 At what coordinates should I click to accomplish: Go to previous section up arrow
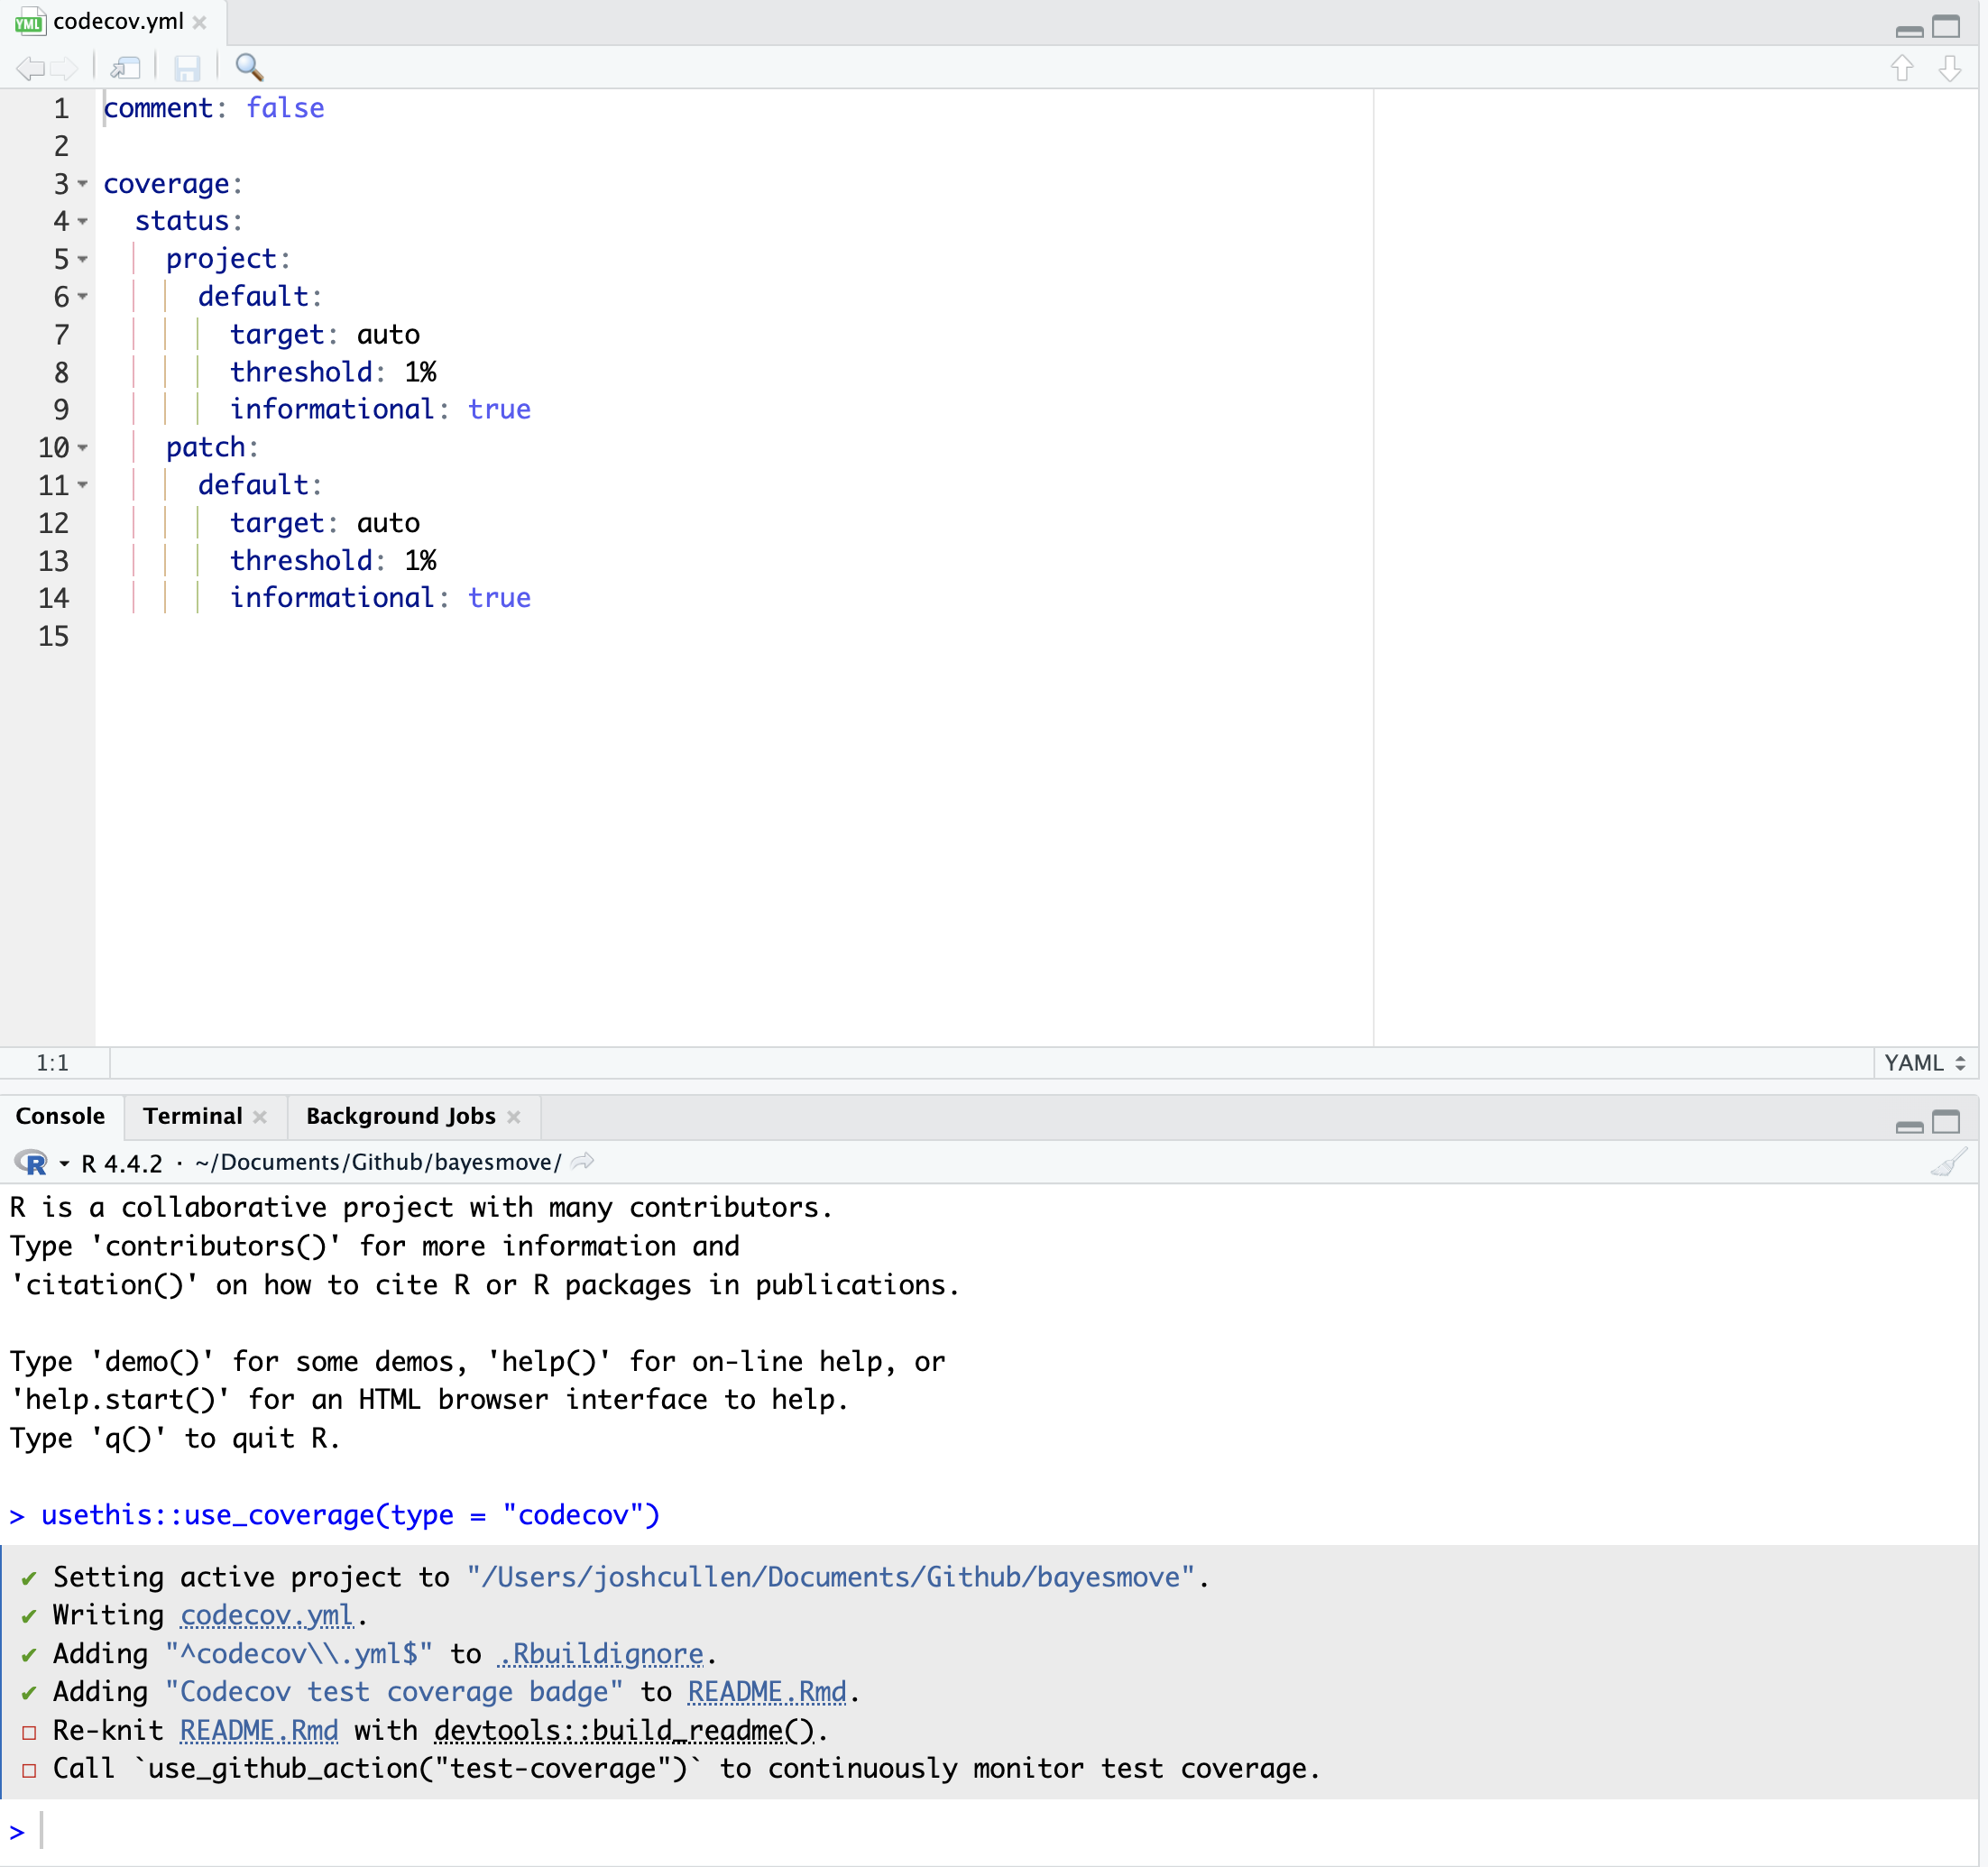point(1902,68)
